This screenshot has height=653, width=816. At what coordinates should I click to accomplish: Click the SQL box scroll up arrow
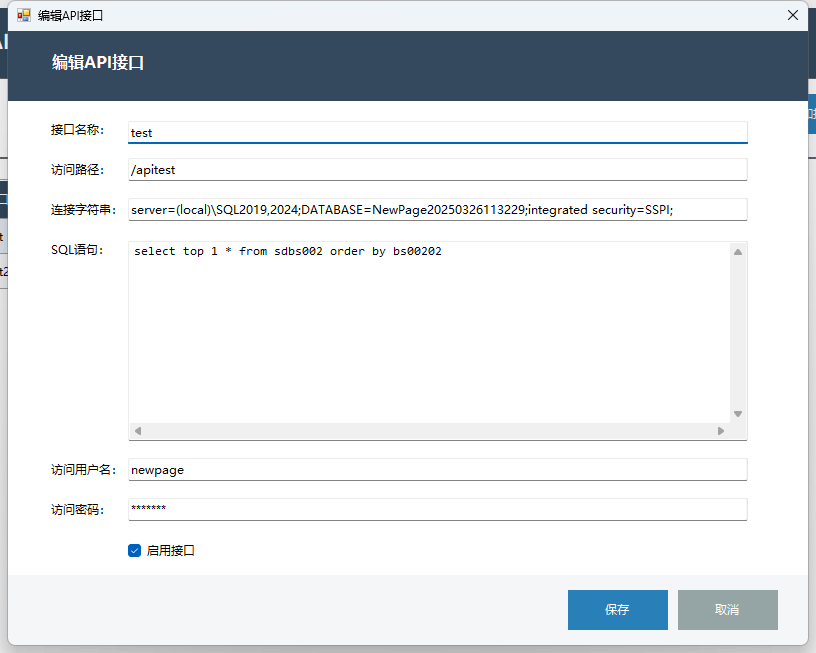[x=738, y=252]
